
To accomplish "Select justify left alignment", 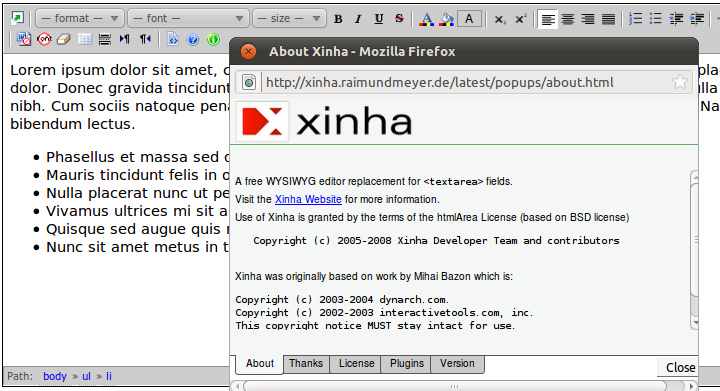I will click(x=547, y=19).
